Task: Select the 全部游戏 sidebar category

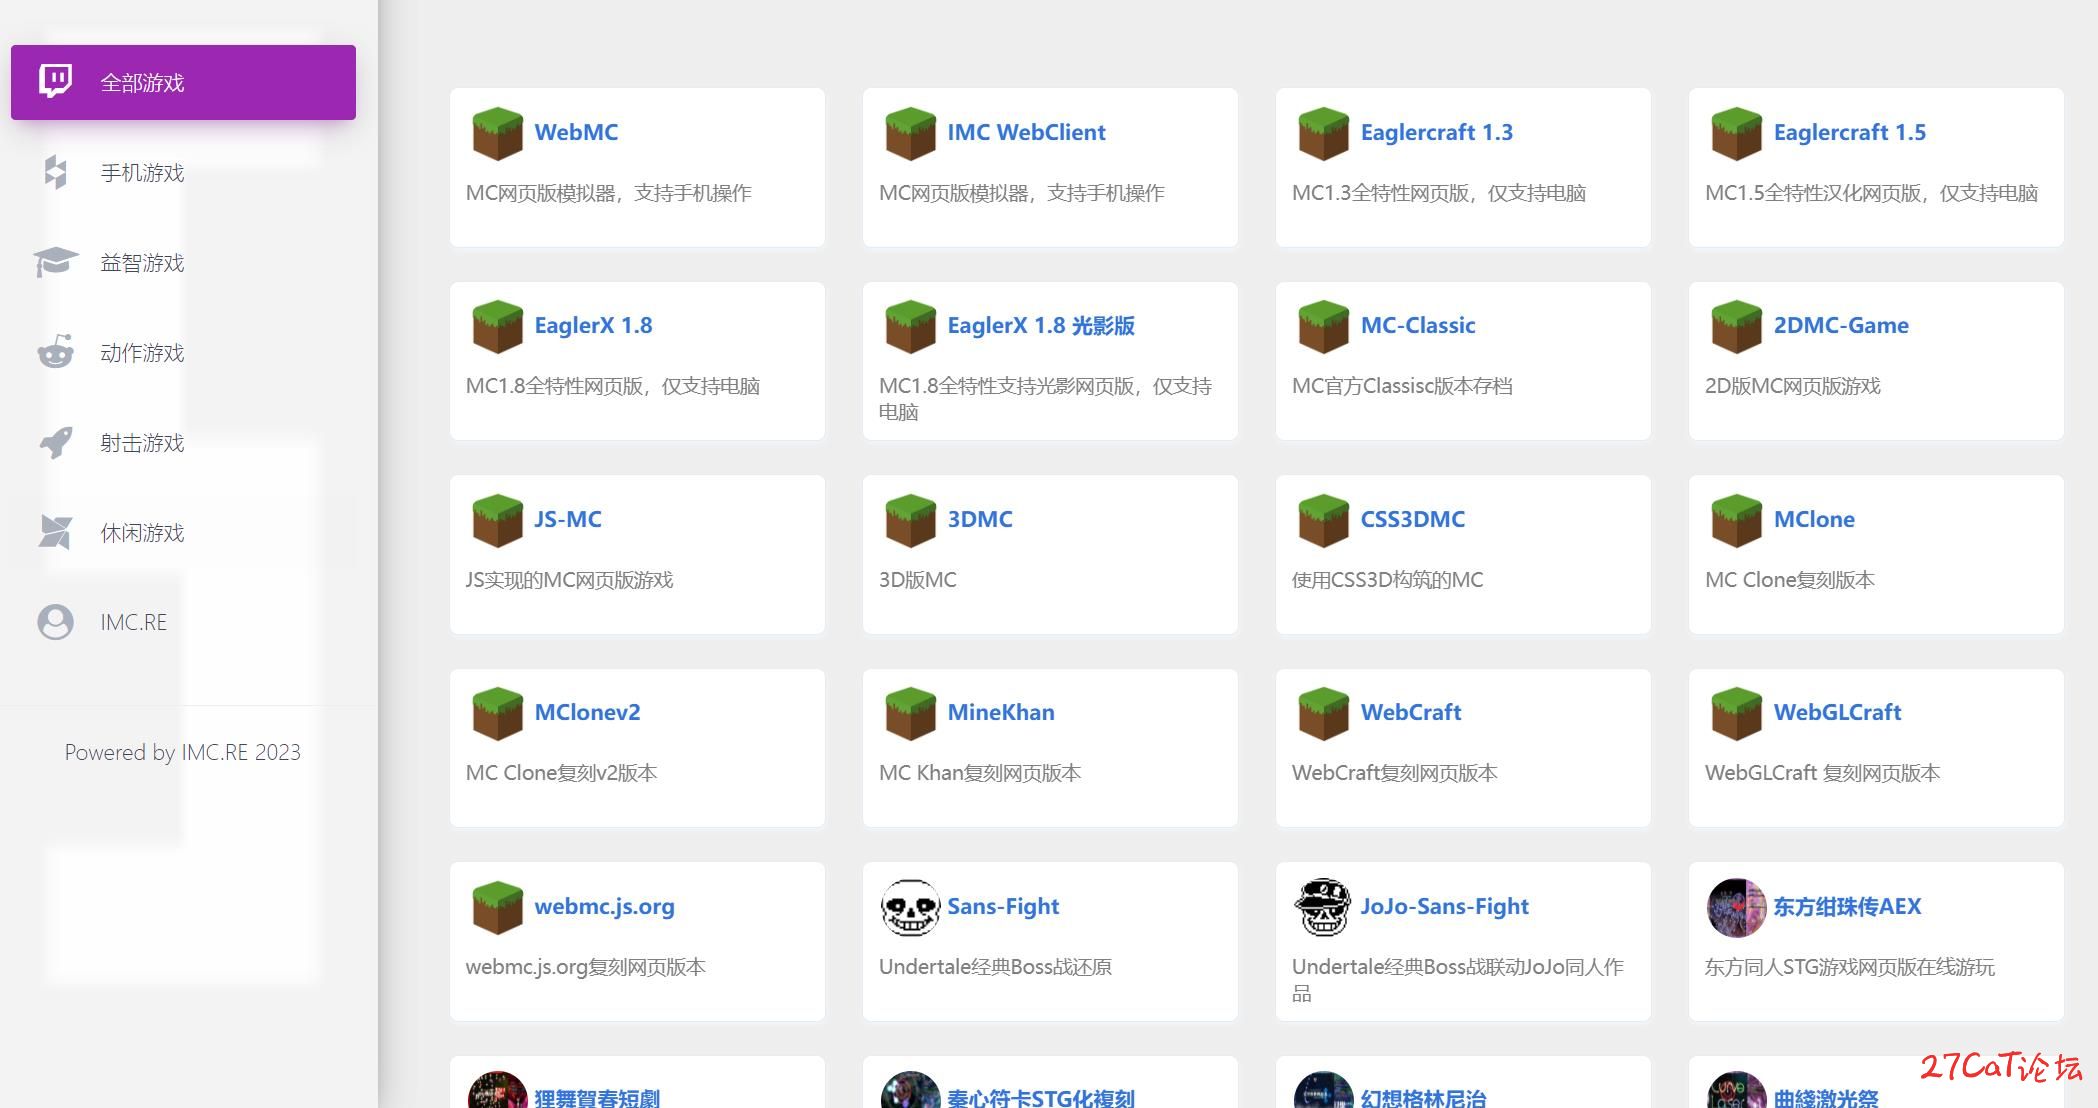Action: pos(183,82)
